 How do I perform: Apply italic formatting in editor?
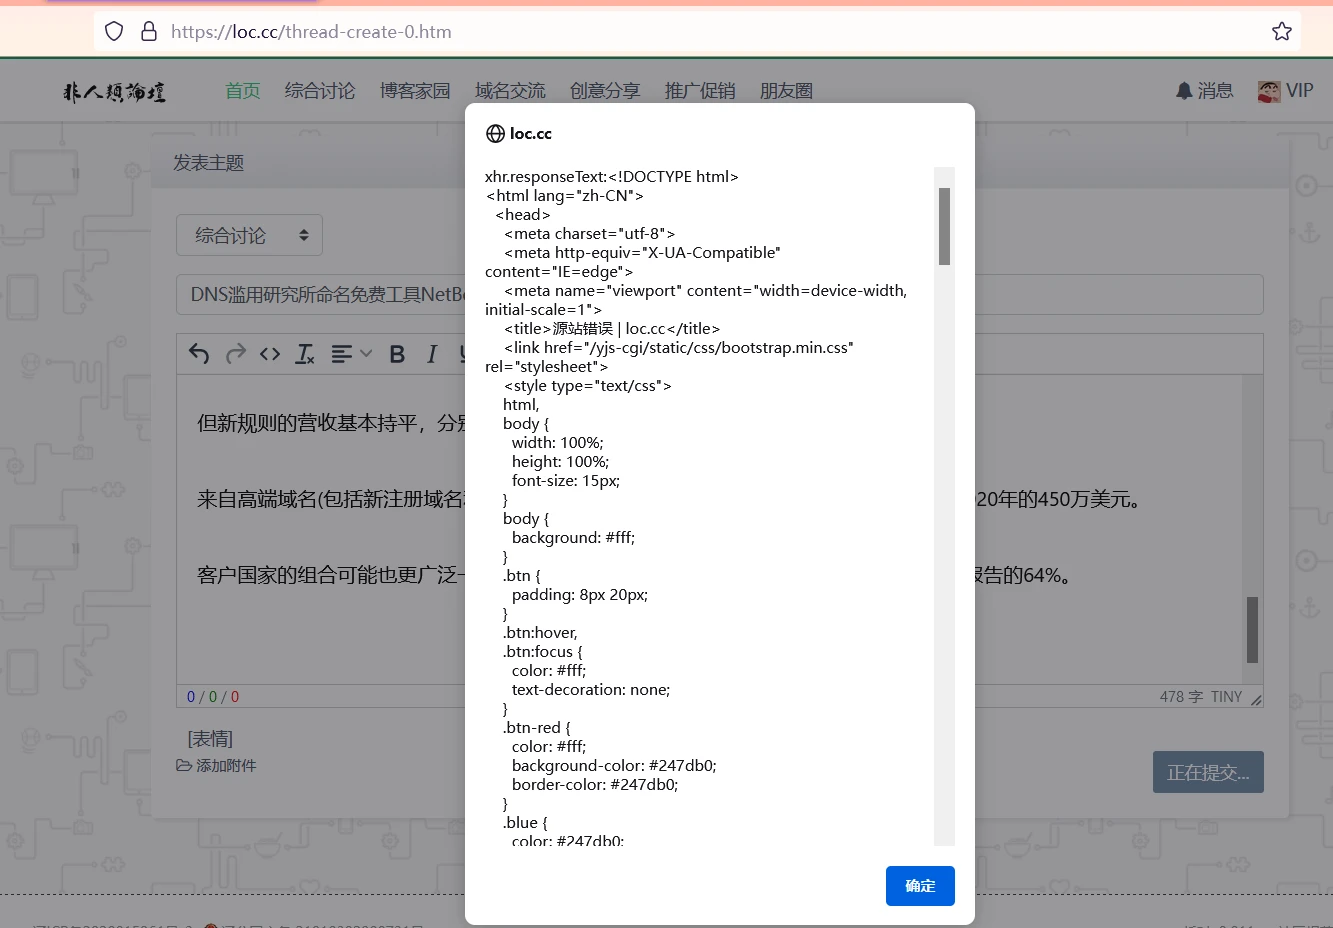click(432, 354)
